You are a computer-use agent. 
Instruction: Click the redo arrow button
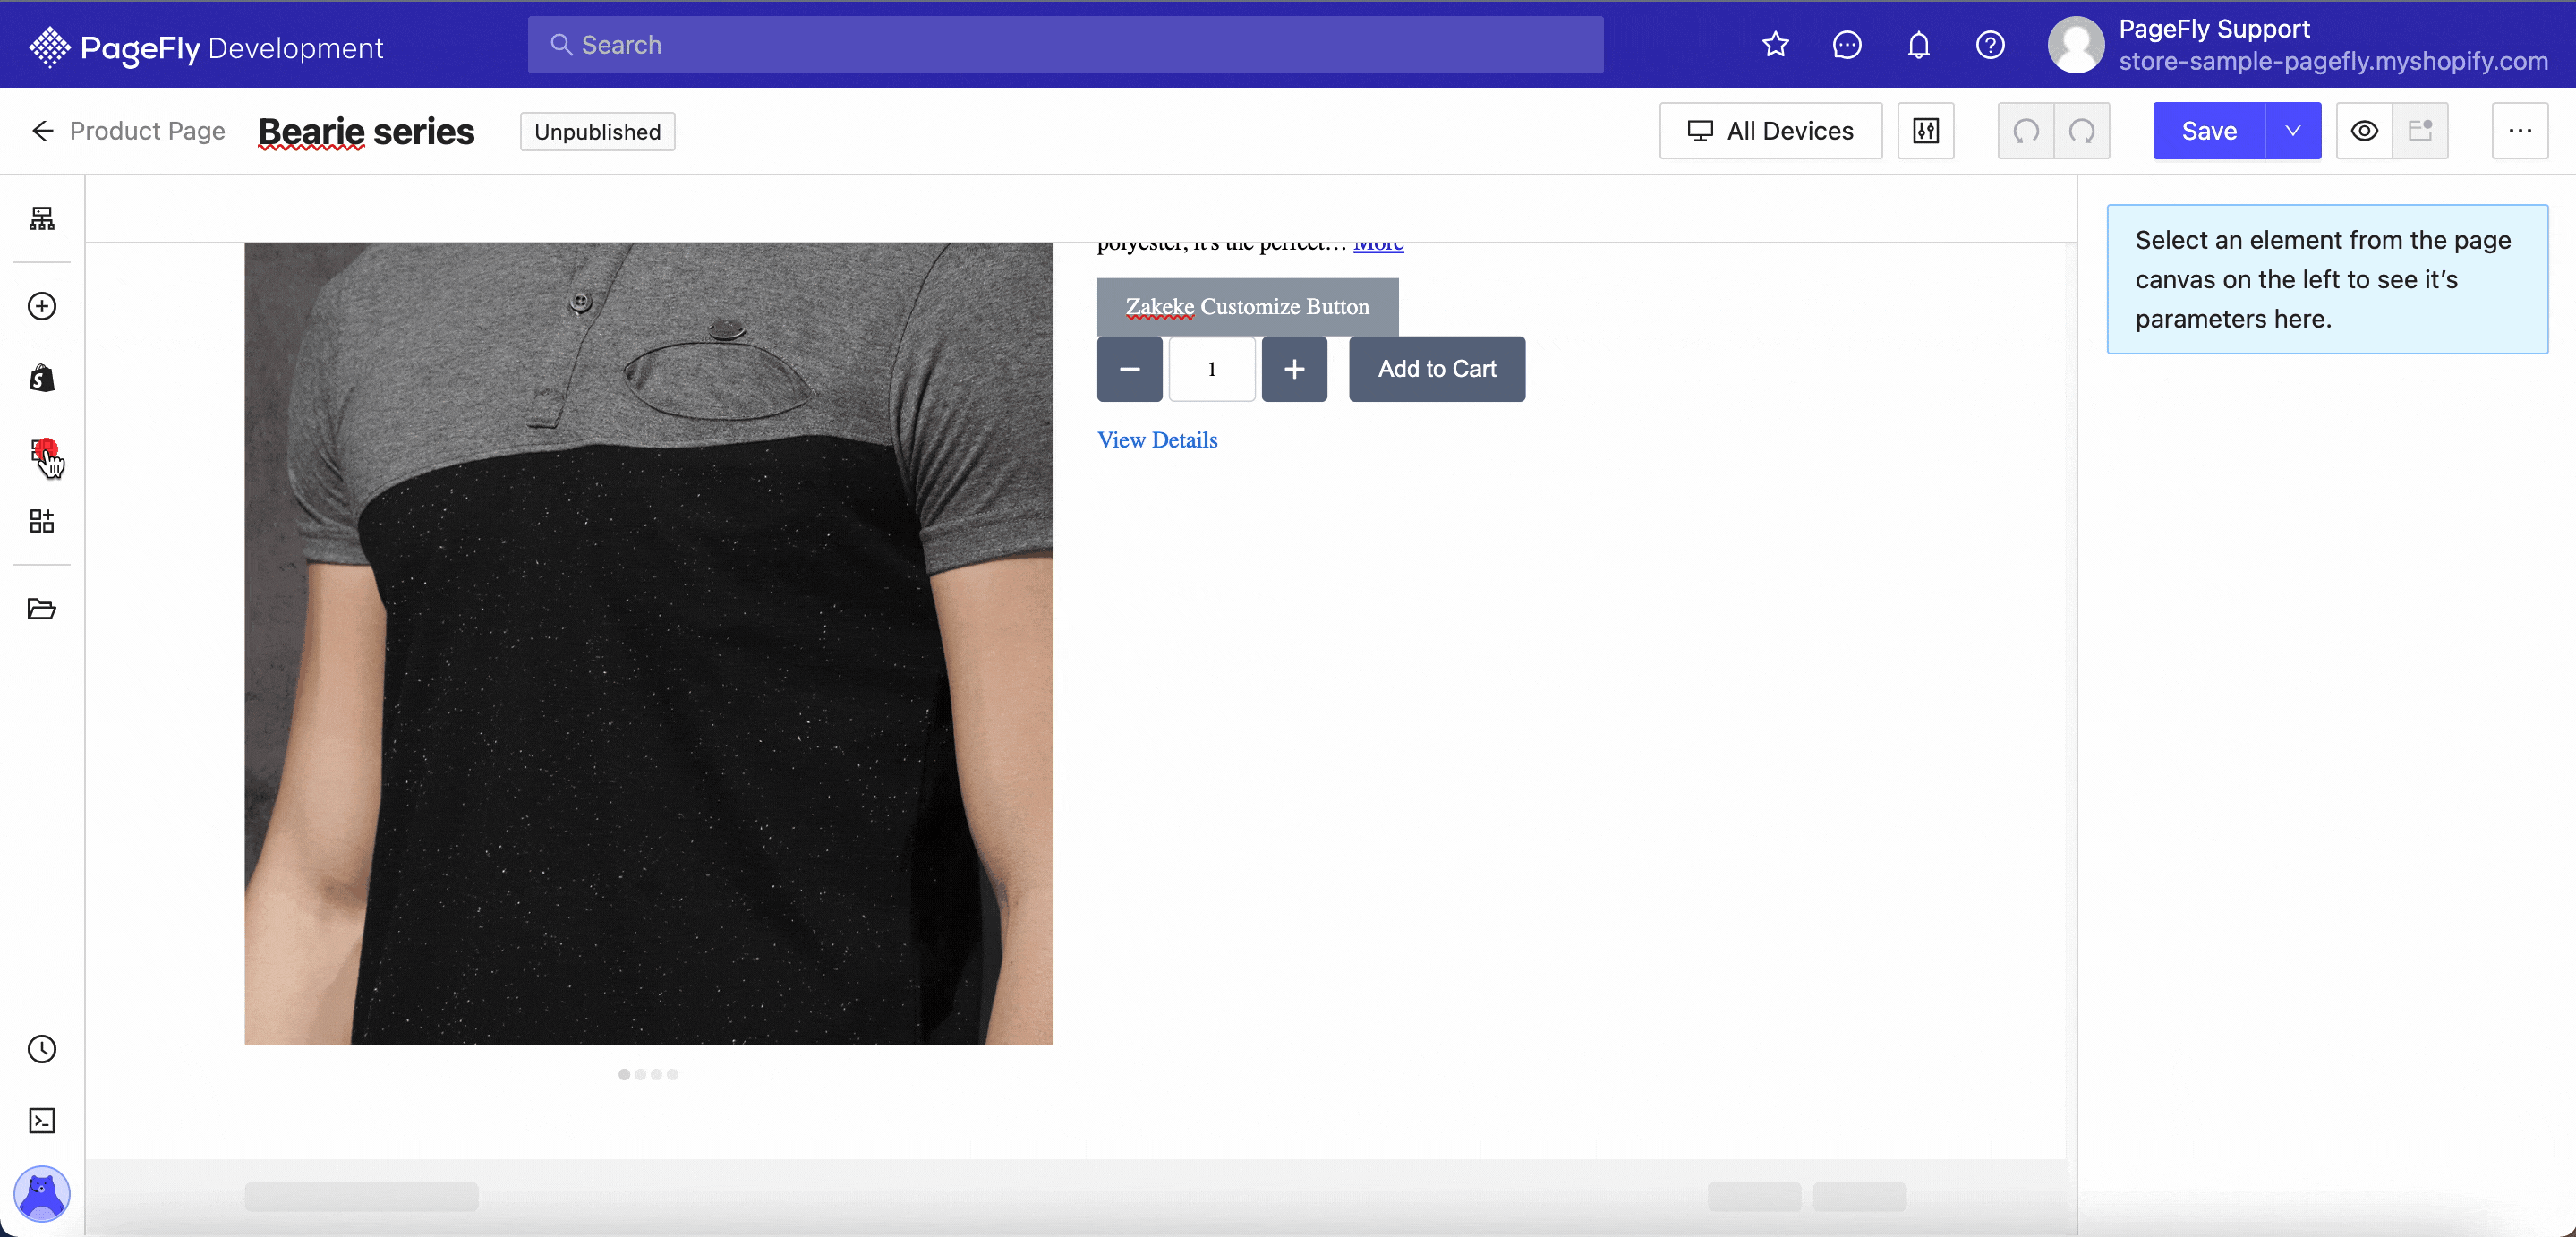click(x=2082, y=131)
